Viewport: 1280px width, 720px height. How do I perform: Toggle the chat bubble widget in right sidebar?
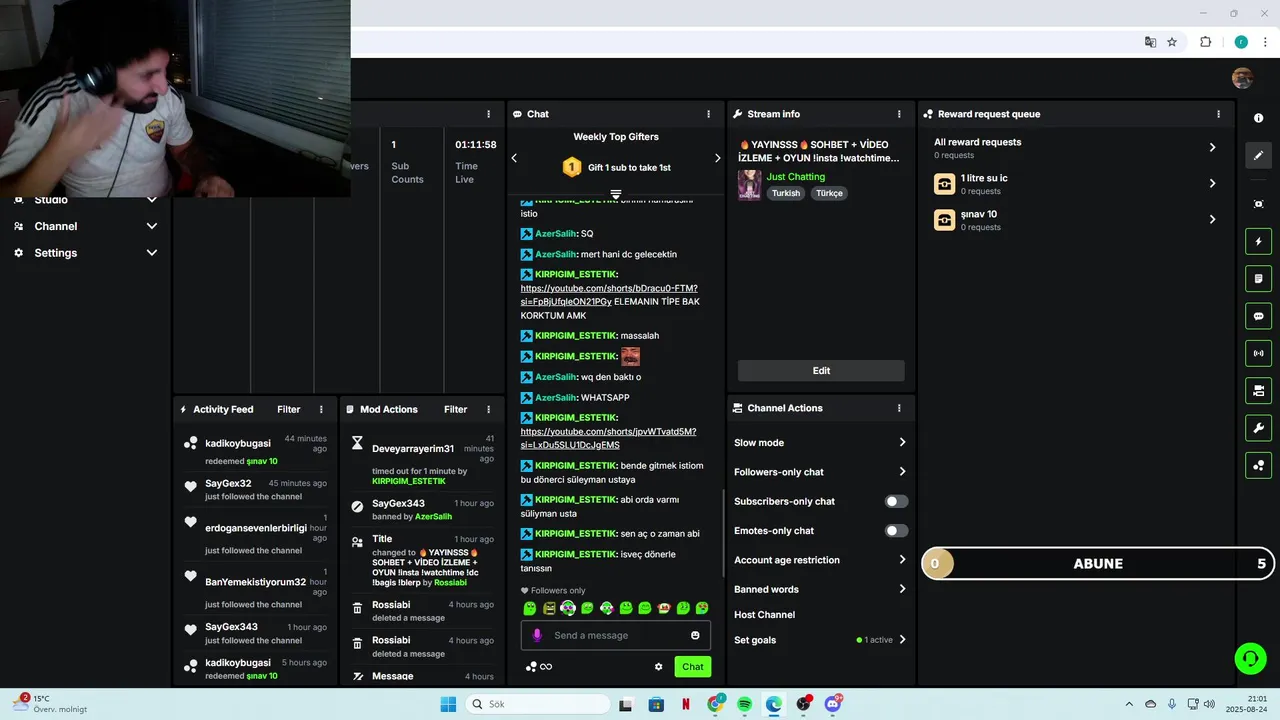pos(1258,316)
